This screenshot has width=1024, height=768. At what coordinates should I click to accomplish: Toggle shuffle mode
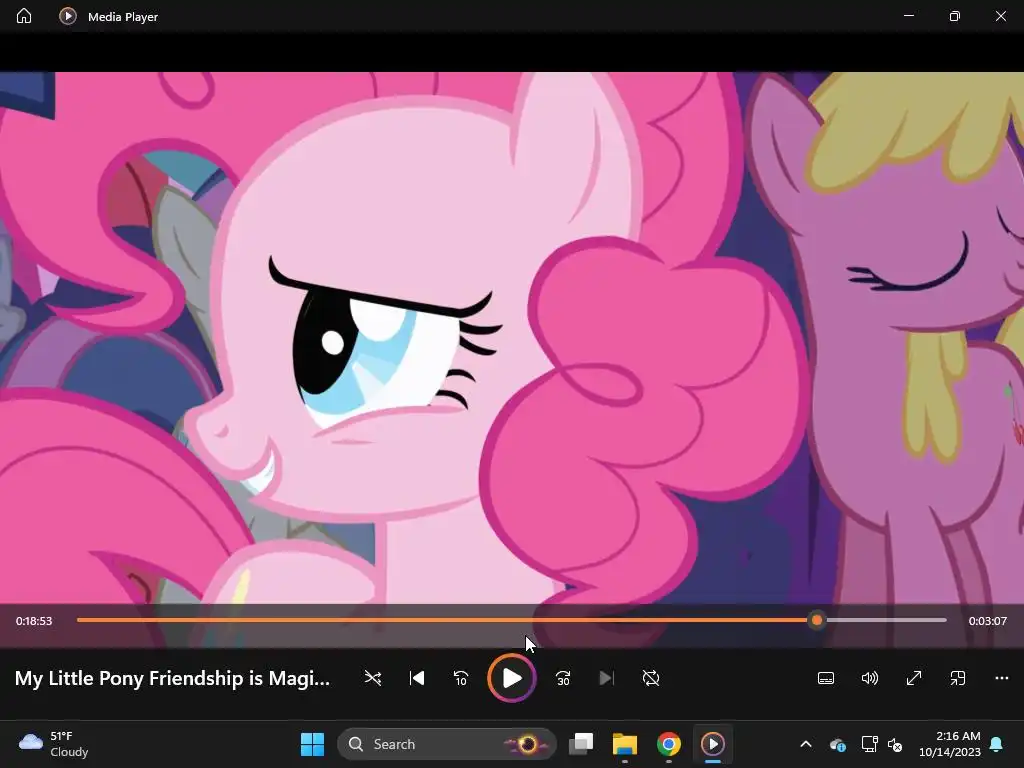(373, 678)
